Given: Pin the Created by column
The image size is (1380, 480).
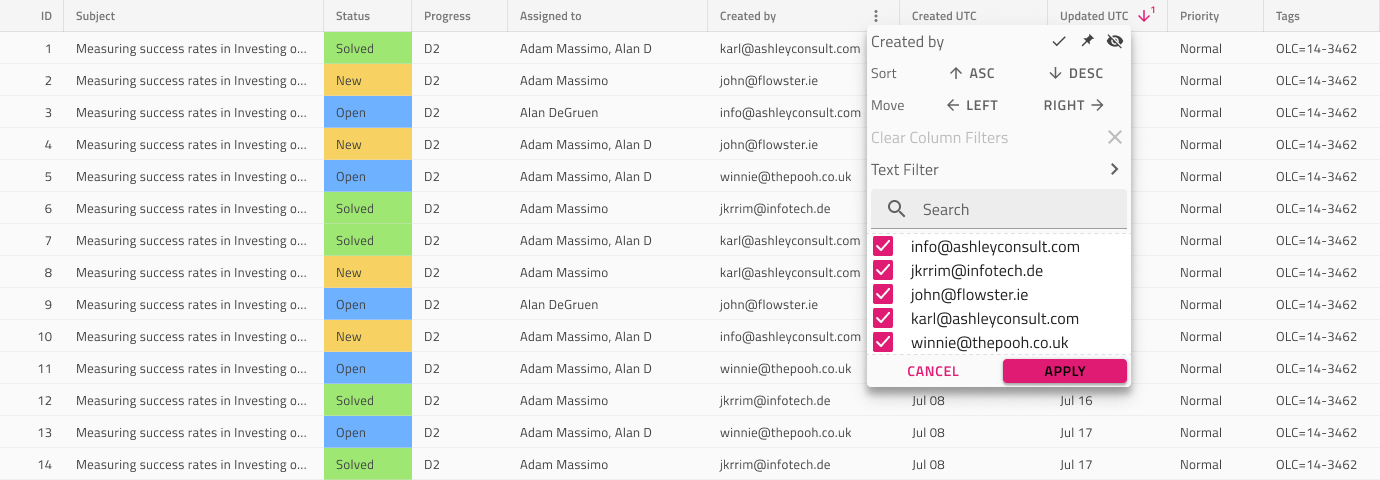Looking at the screenshot, I should pyautogui.click(x=1087, y=41).
